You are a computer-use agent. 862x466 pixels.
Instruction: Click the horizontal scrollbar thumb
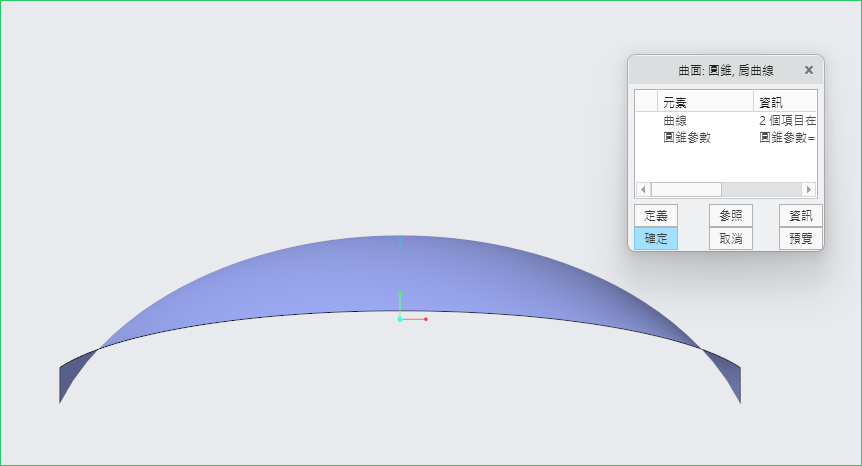(x=686, y=189)
